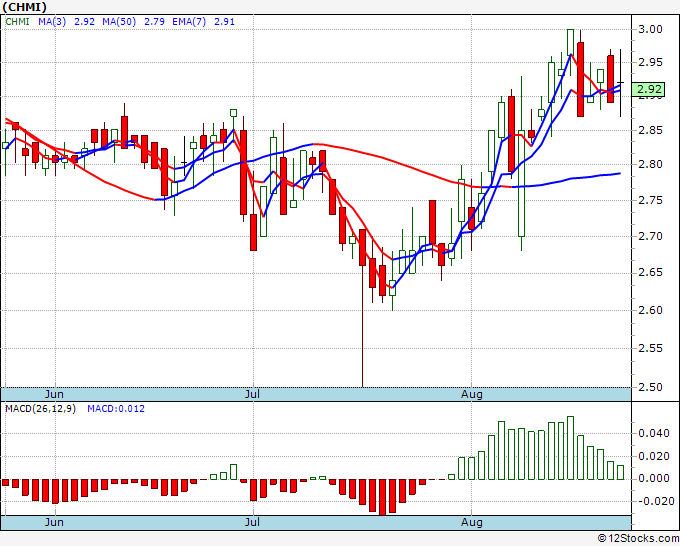Screen dimensions: 680x546
Task: Select Jul on the price chart date axis
Action: (252, 394)
